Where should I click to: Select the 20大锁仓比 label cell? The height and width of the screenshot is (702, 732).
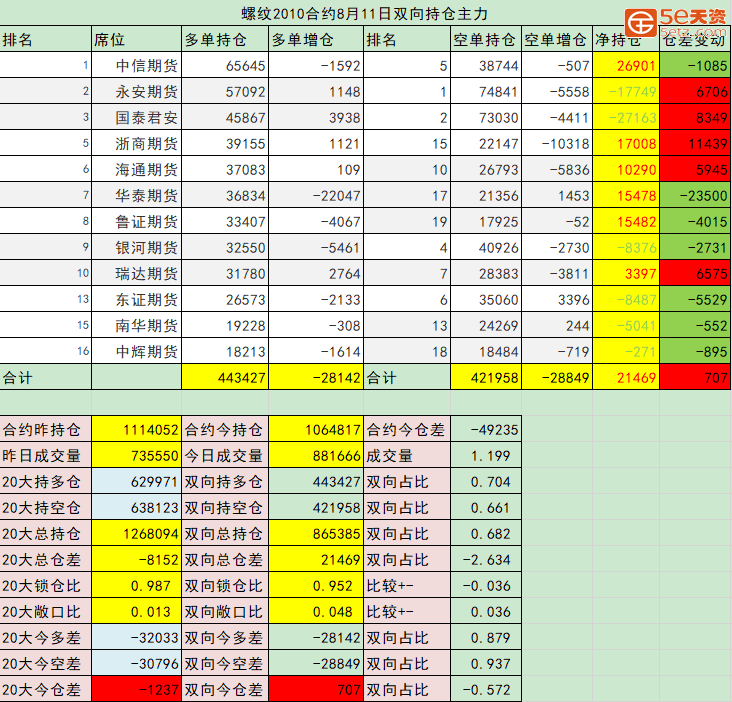tap(45, 585)
